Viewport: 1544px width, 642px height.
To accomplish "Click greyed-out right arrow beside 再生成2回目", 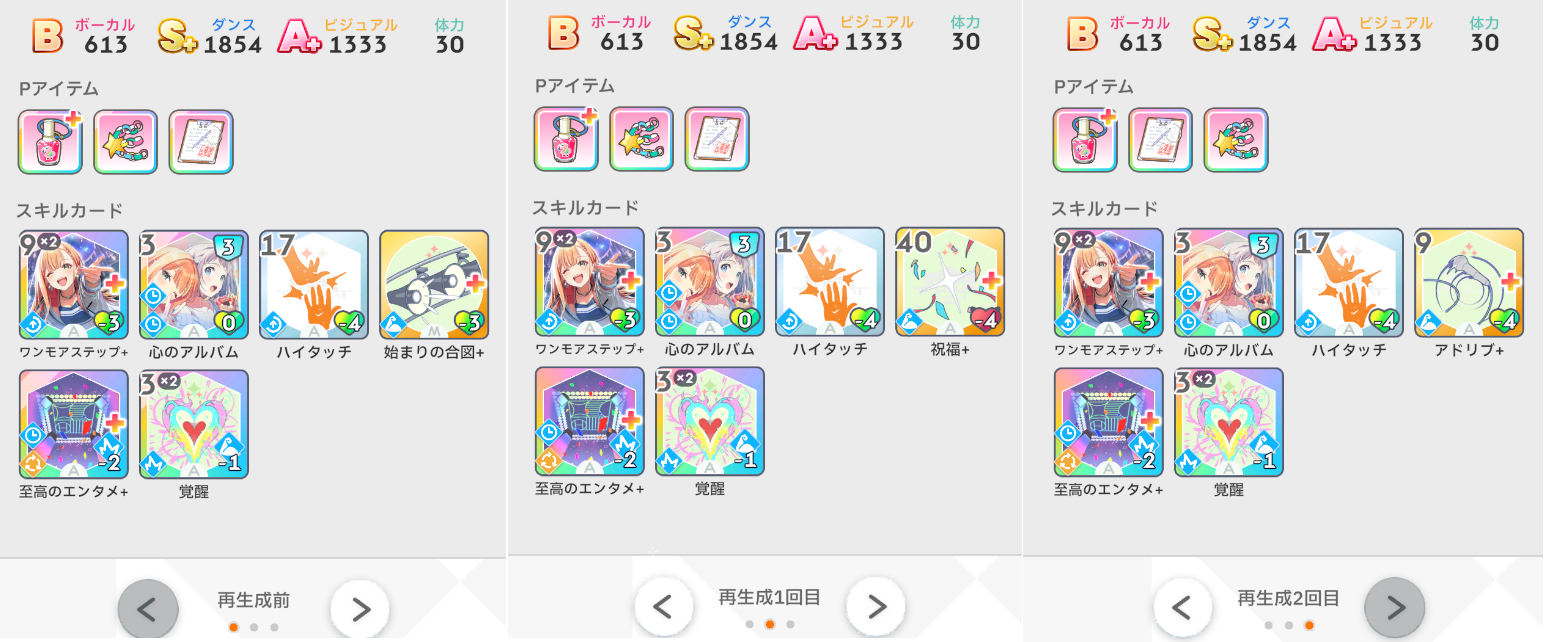I will pyautogui.click(x=1395, y=606).
